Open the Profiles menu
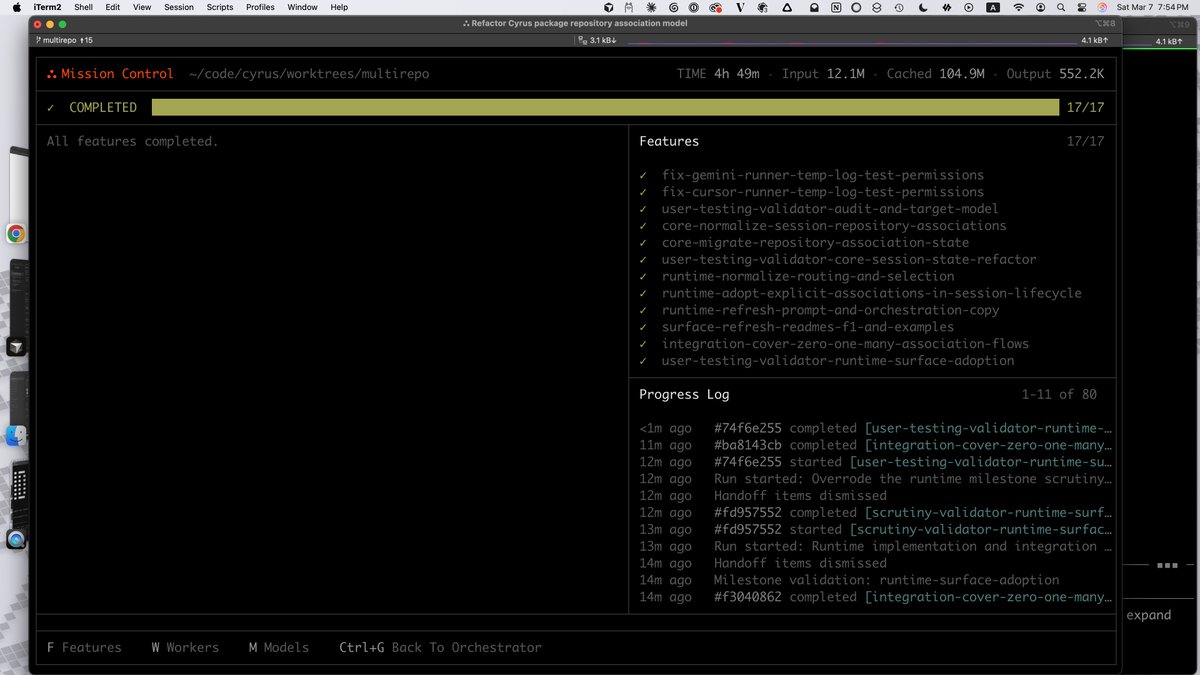This screenshot has width=1200, height=675. click(x=260, y=7)
